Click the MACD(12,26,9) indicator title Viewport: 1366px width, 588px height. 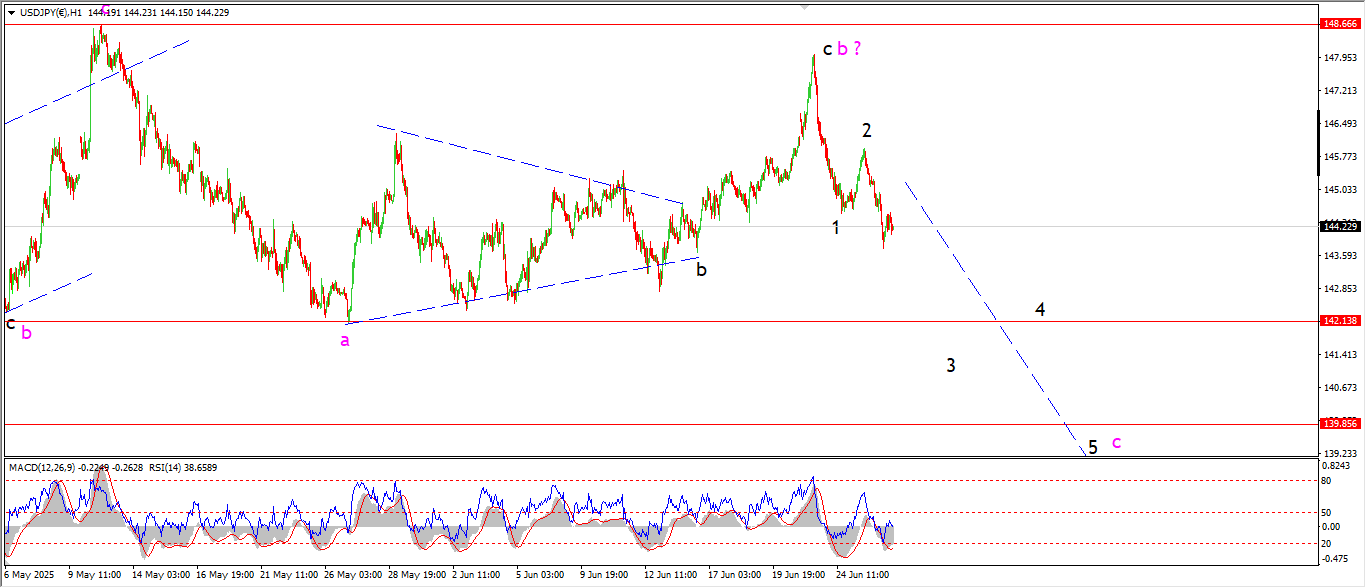(x=43, y=467)
